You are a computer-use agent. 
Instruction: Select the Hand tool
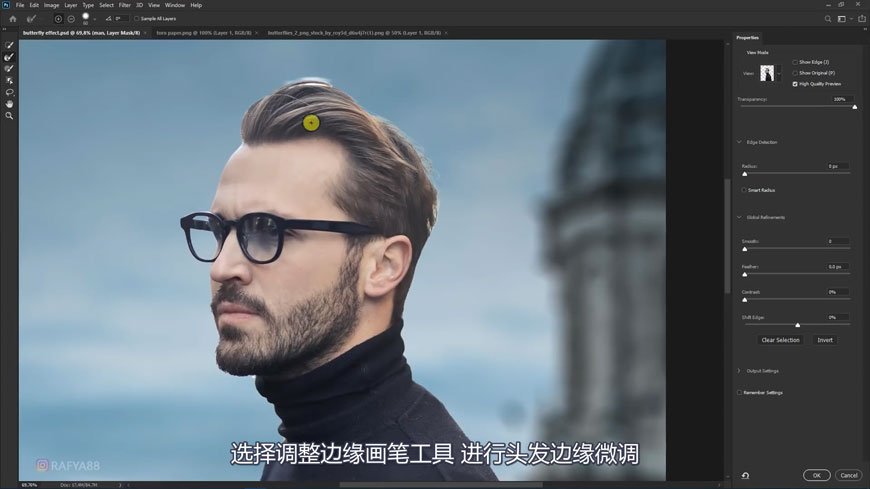tap(10, 104)
